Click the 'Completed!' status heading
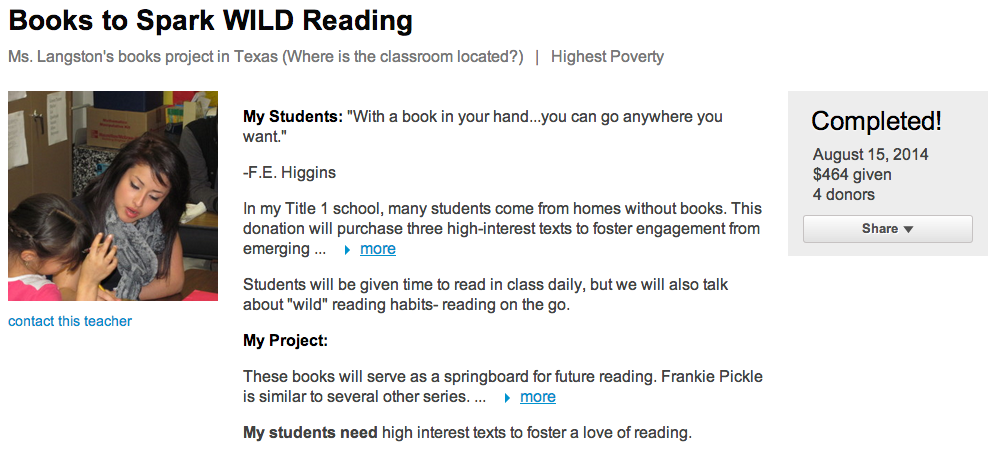999x463 pixels. [x=876, y=122]
